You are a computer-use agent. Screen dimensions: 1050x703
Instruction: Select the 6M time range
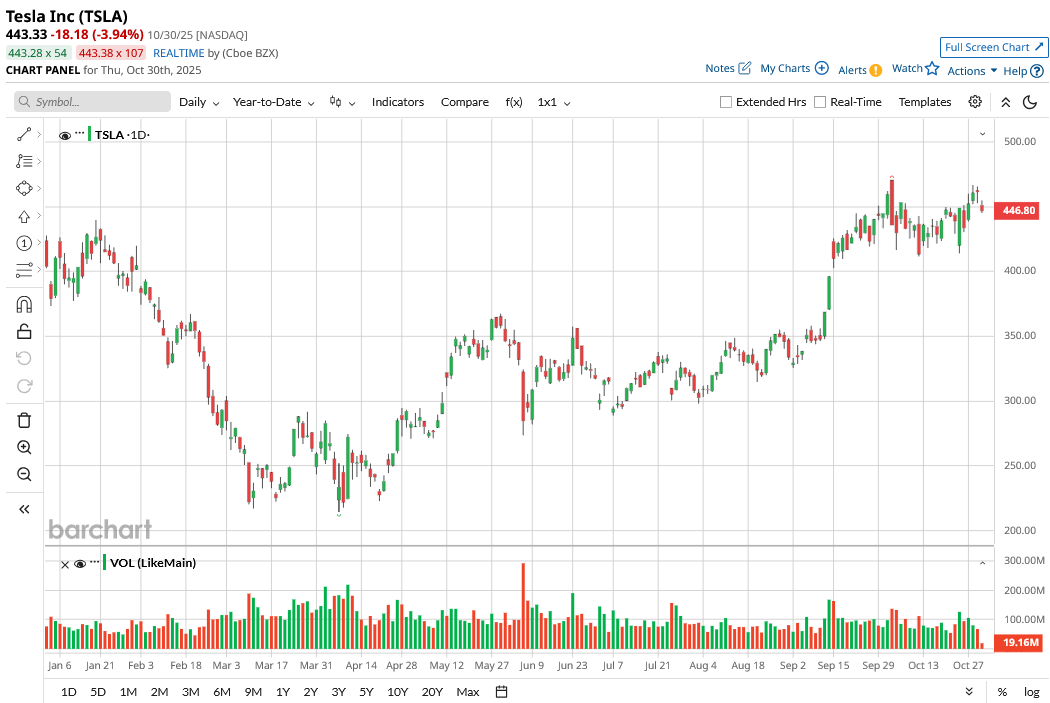tap(222, 692)
